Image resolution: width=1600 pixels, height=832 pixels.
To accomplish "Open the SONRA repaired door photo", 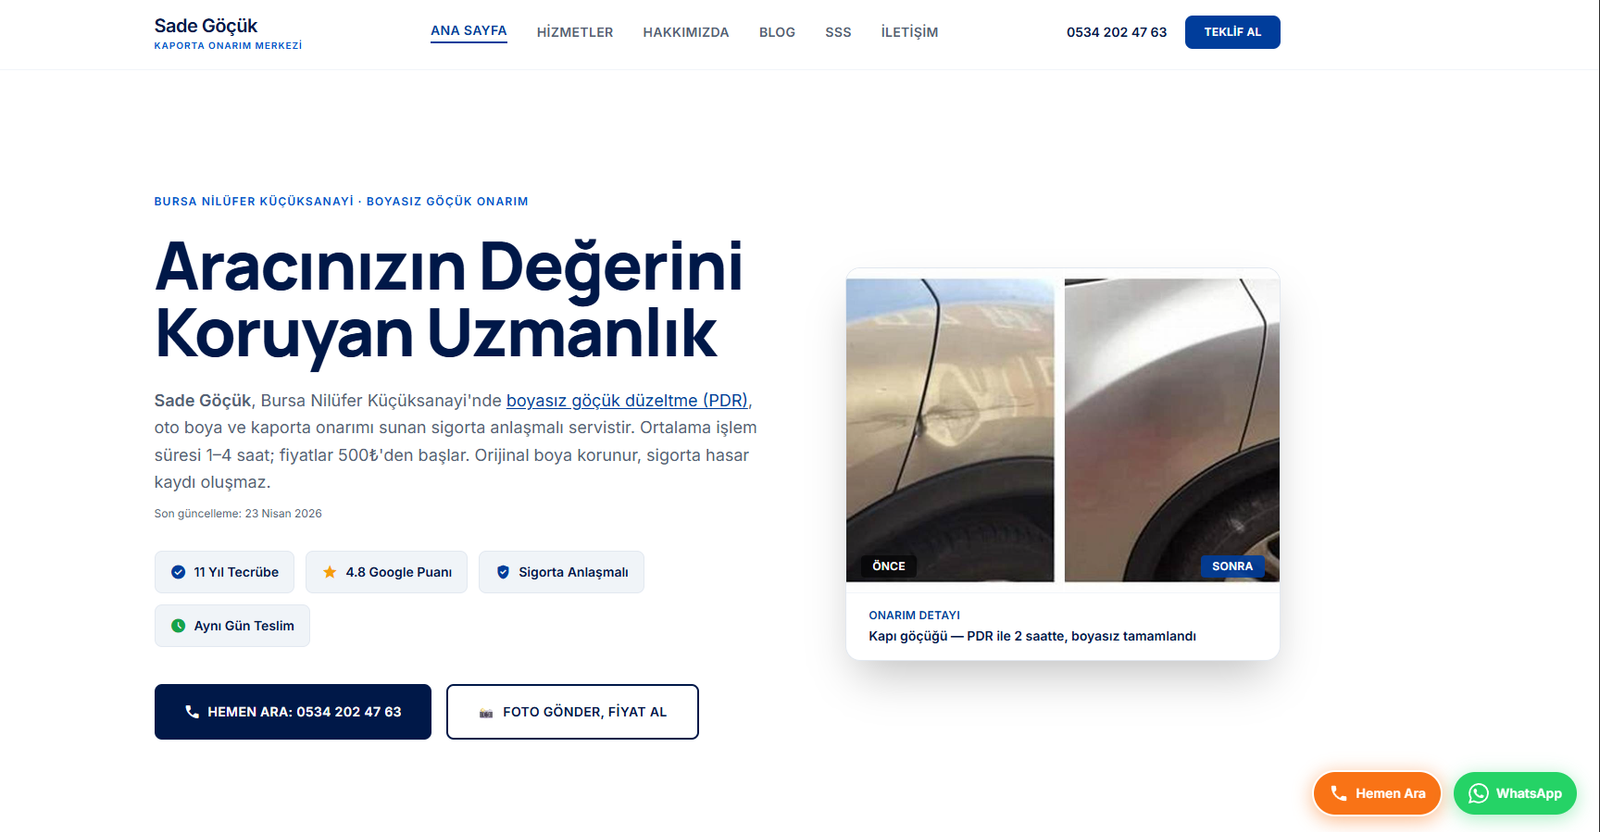I will [x=1172, y=430].
